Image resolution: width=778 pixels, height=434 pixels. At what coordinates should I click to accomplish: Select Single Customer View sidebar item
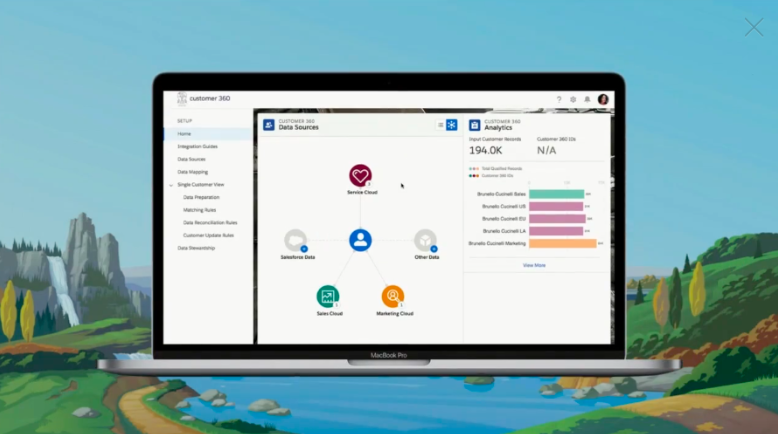pyautogui.click(x=201, y=185)
